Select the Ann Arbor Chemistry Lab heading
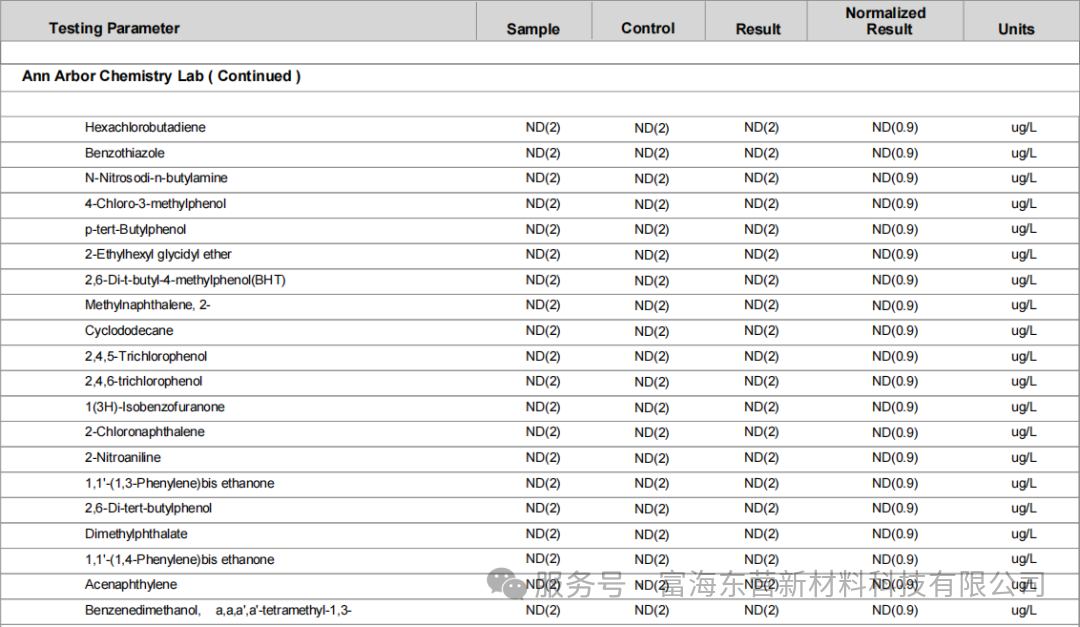Image resolution: width=1080 pixels, height=627 pixels. (161, 76)
